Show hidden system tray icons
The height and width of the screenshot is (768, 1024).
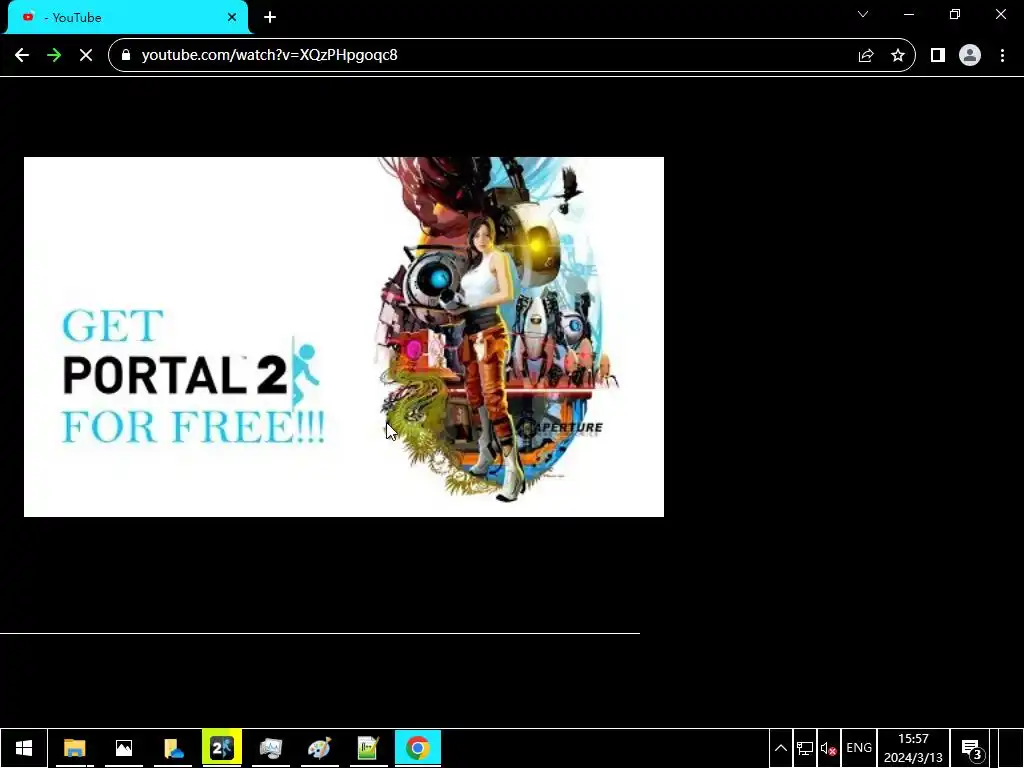tap(780, 748)
